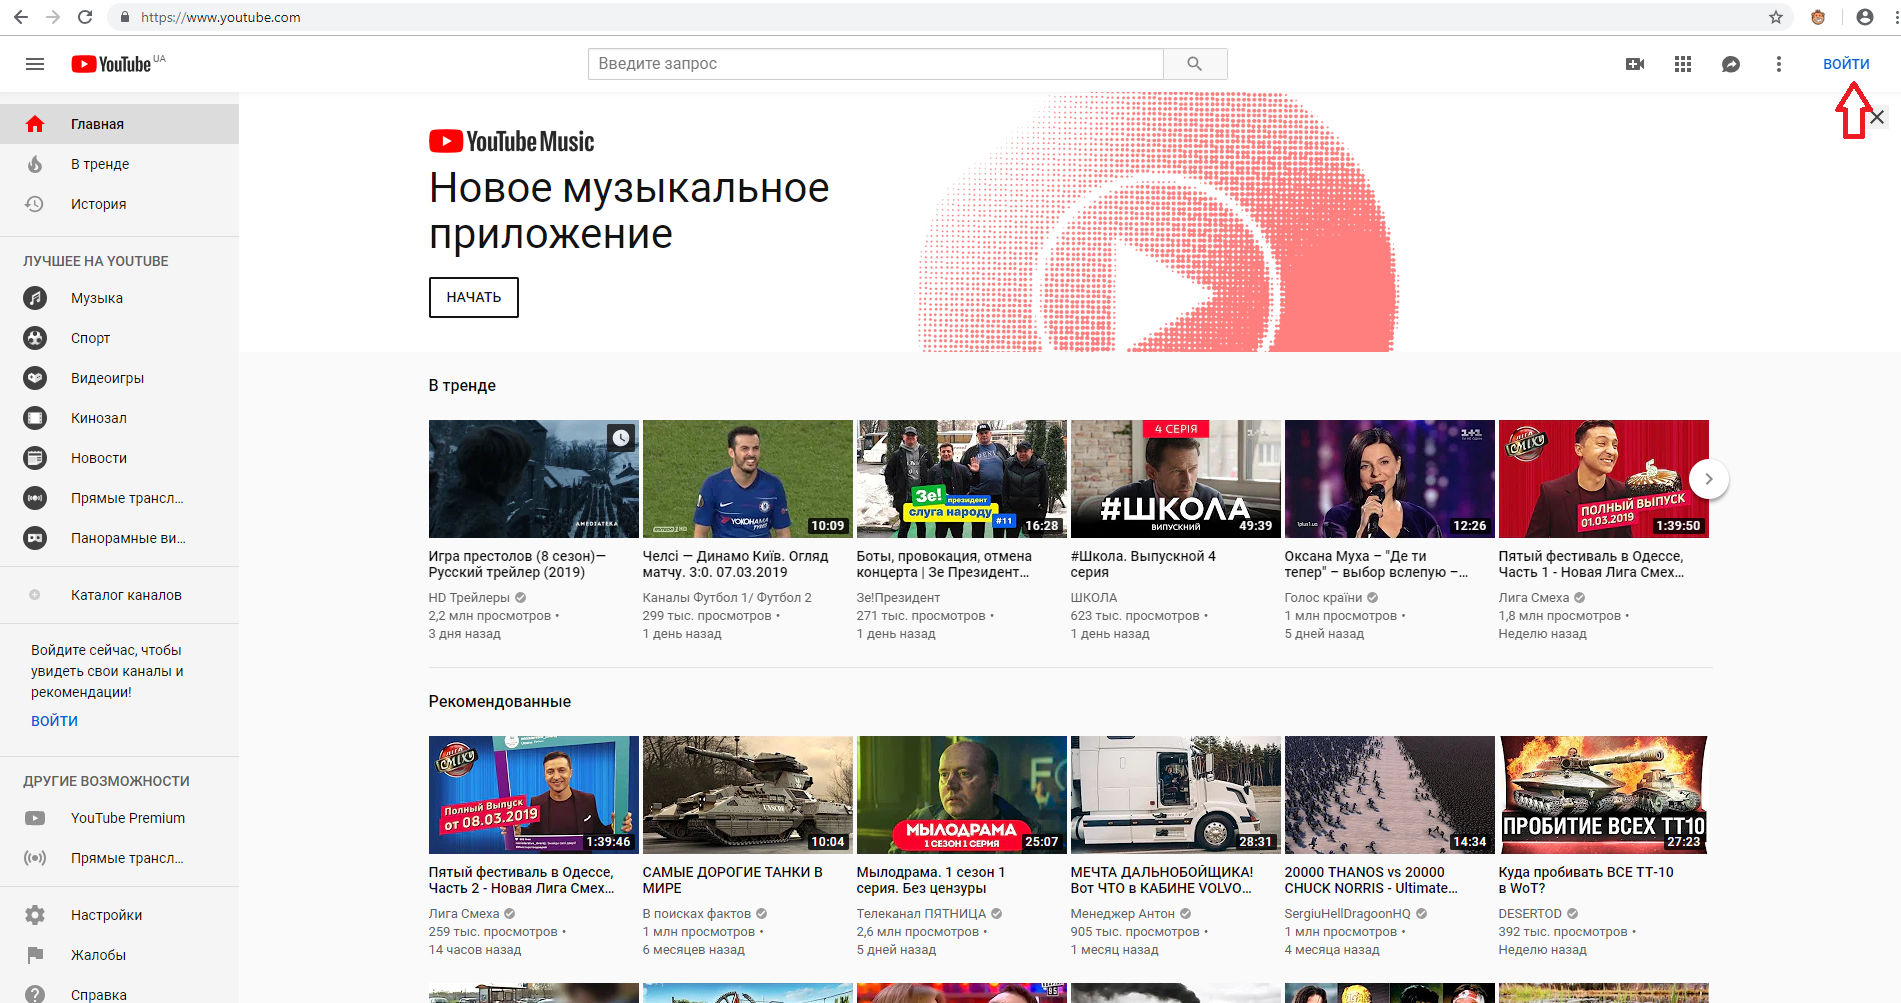Play САМЫЕ ДОРОГИЕ ТАНКИ thumbnail
Image resolution: width=1901 pixels, height=1003 pixels.
[x=748, y=795]
